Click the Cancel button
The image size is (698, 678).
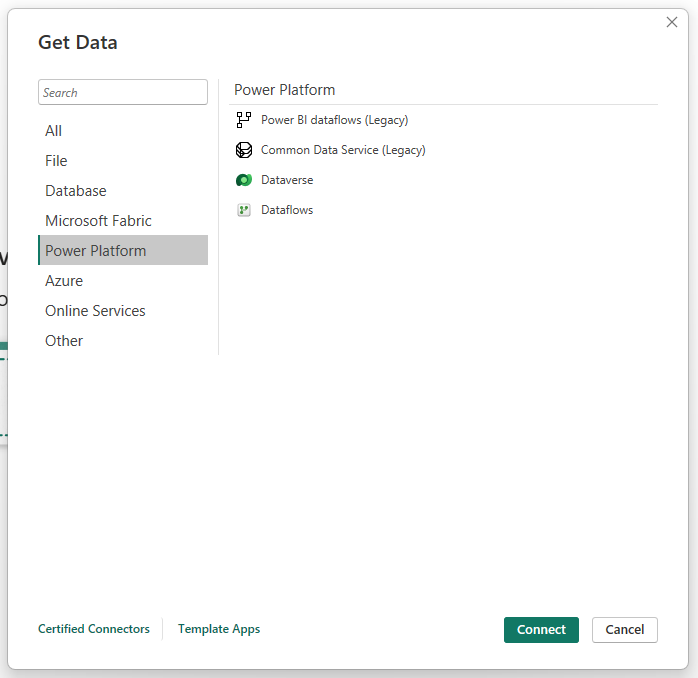coord(624,629)
